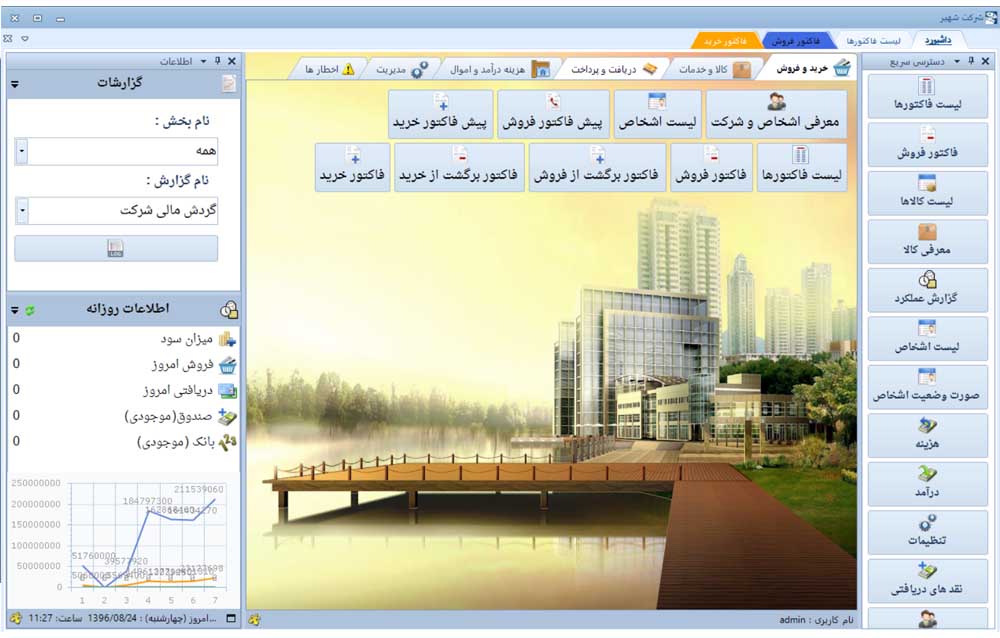
Task: Open the نام بخش dropdown
Action: pos(22,152)
